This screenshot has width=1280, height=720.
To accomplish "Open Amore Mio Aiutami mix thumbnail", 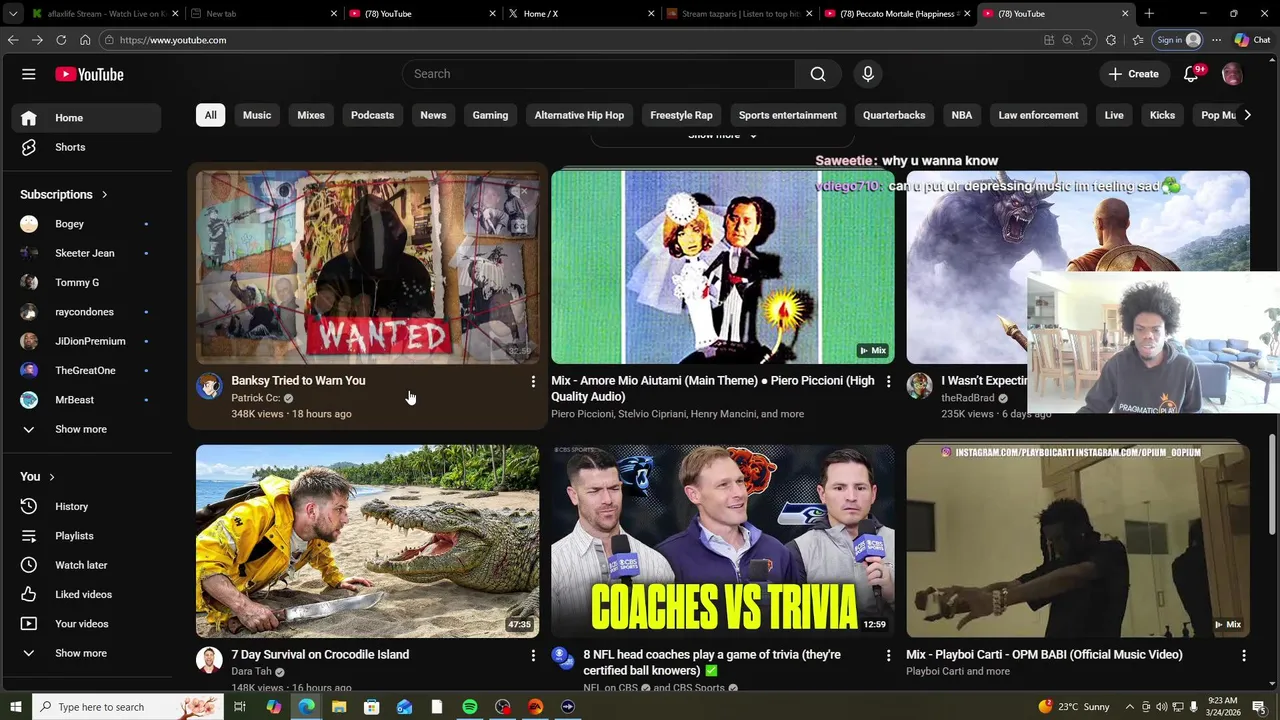I will pos(723,267).
